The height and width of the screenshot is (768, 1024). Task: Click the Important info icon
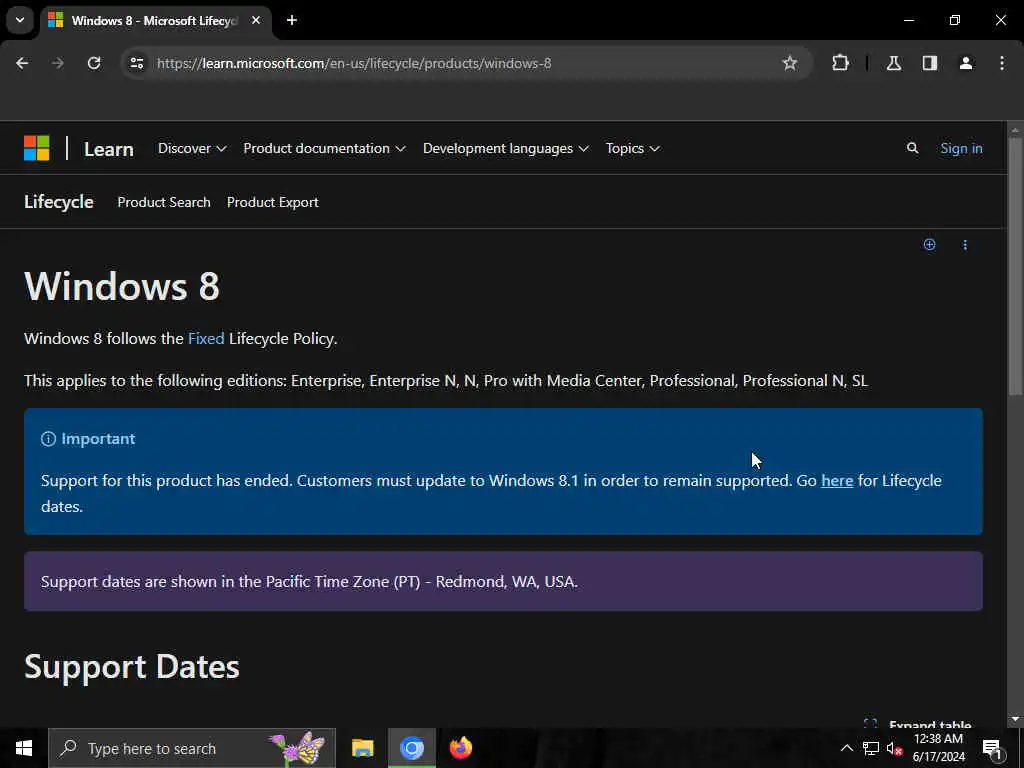pos(48,439)
